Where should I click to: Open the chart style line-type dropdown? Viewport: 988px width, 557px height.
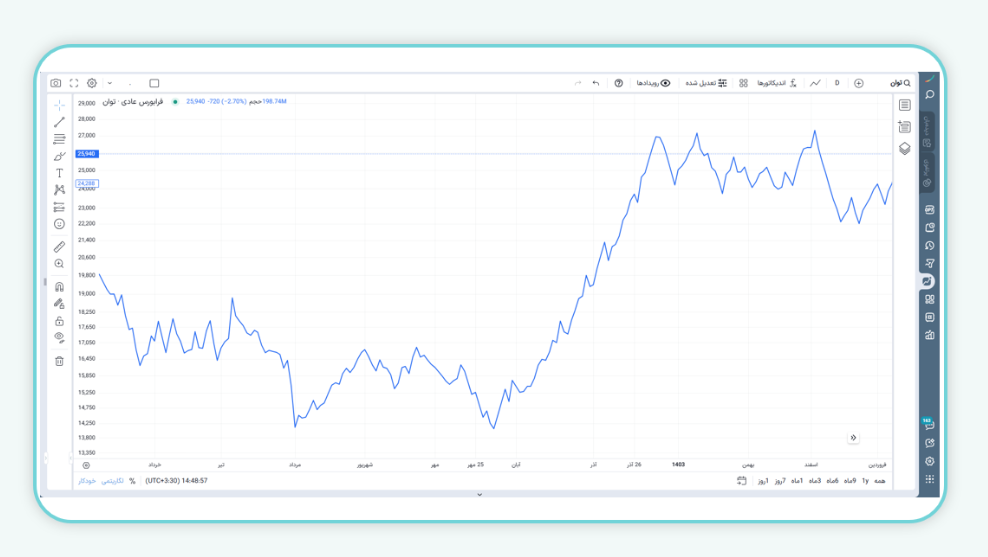coord(815,83)
